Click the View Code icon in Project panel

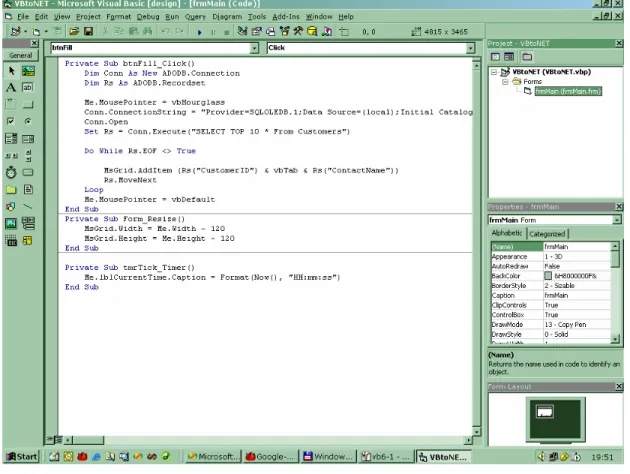click(495, 57)
